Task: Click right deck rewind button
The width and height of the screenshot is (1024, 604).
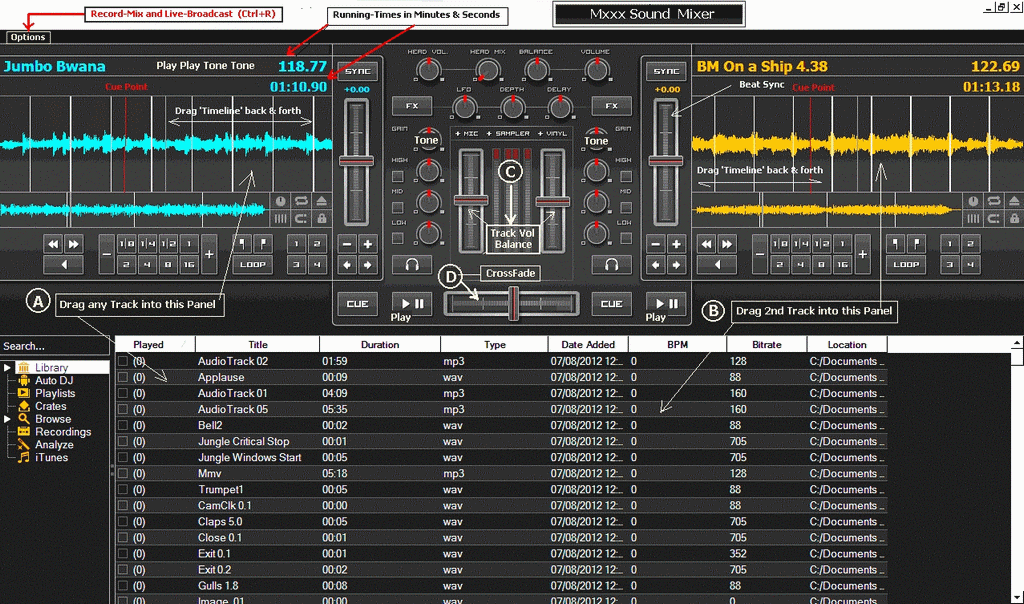Action: (x=707, y=244)
